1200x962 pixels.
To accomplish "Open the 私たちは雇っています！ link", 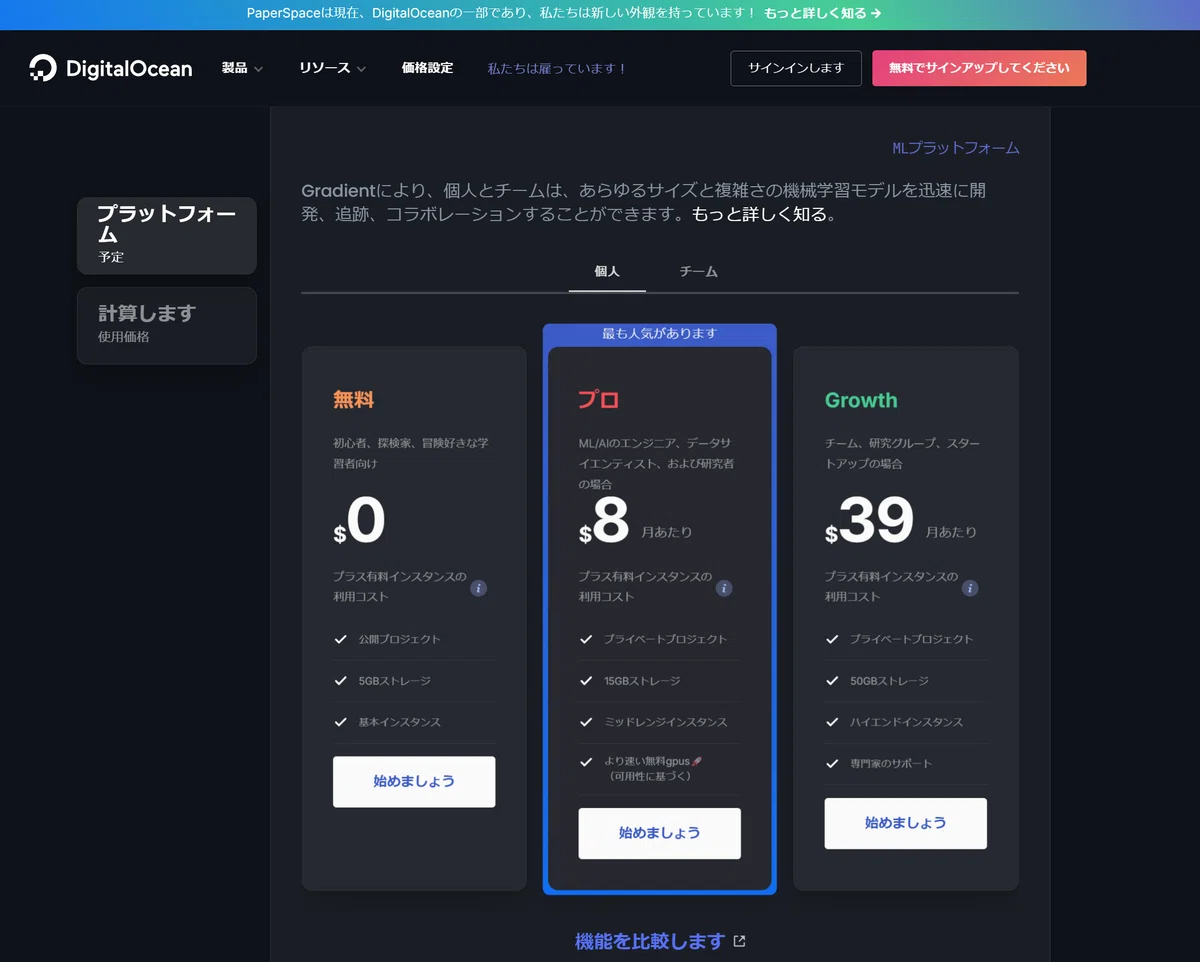I will [557, 69].
